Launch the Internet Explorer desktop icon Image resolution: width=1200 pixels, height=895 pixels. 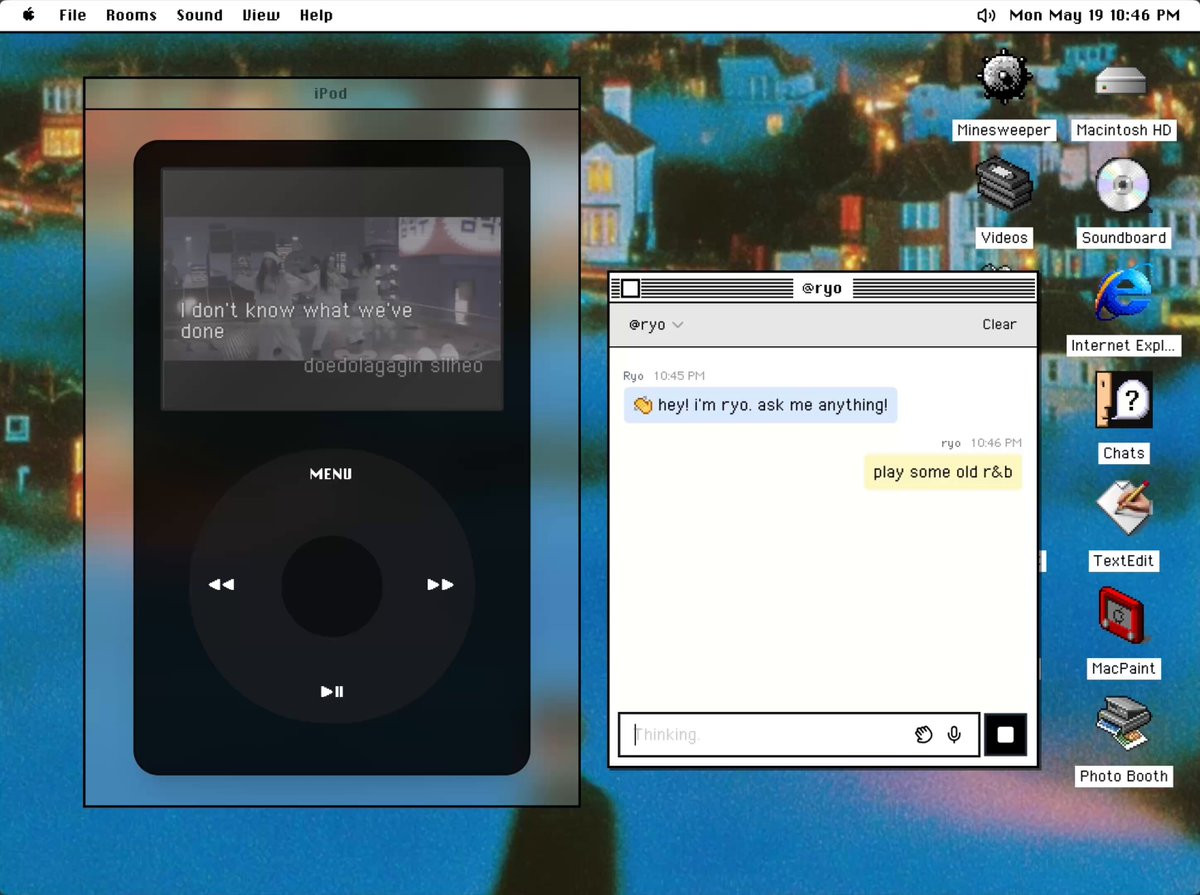tap(1122, 293)
